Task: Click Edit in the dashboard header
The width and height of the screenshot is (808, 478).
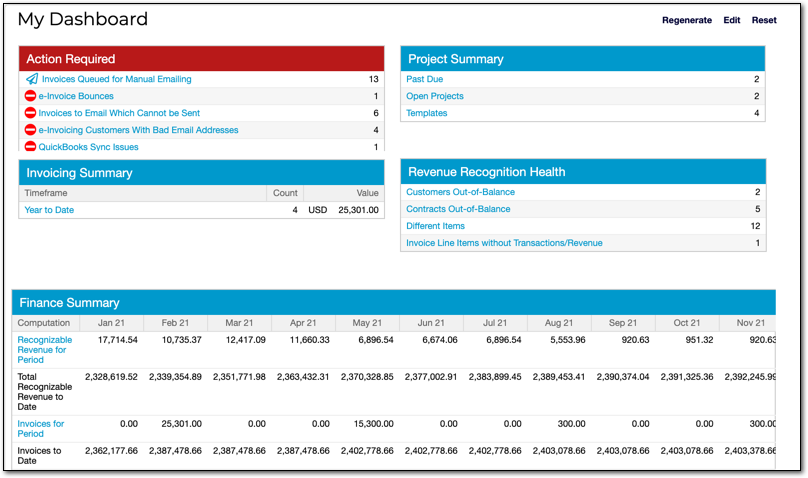Action: tap(732, 20)
